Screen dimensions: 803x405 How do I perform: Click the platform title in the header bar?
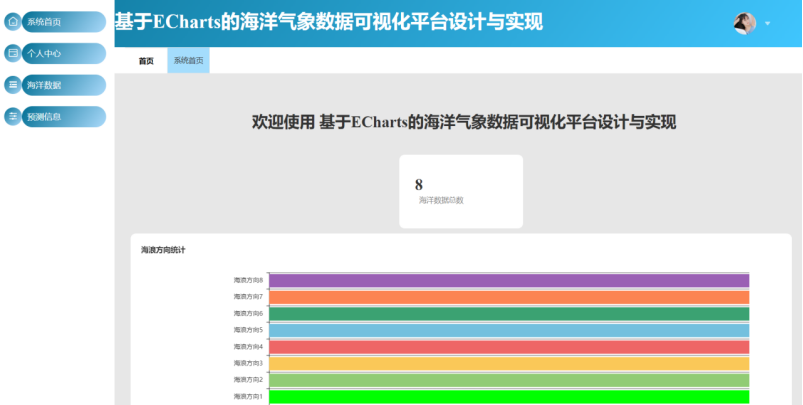pyautogui.click(x=328, y=22)
